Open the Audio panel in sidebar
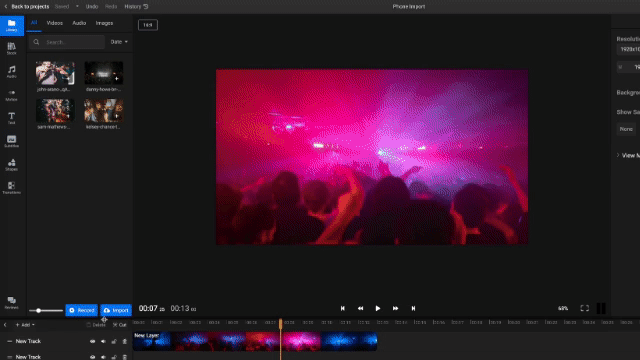 pos(11,72)
